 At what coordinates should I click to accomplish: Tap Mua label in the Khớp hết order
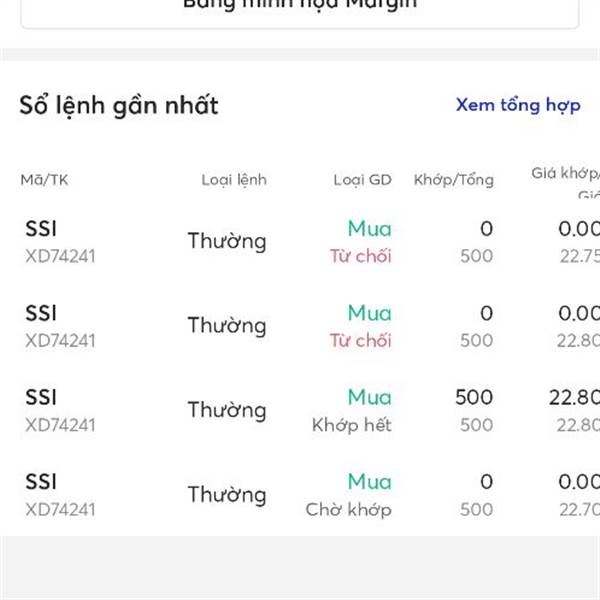pyautogui.click(x=370, y=397)
